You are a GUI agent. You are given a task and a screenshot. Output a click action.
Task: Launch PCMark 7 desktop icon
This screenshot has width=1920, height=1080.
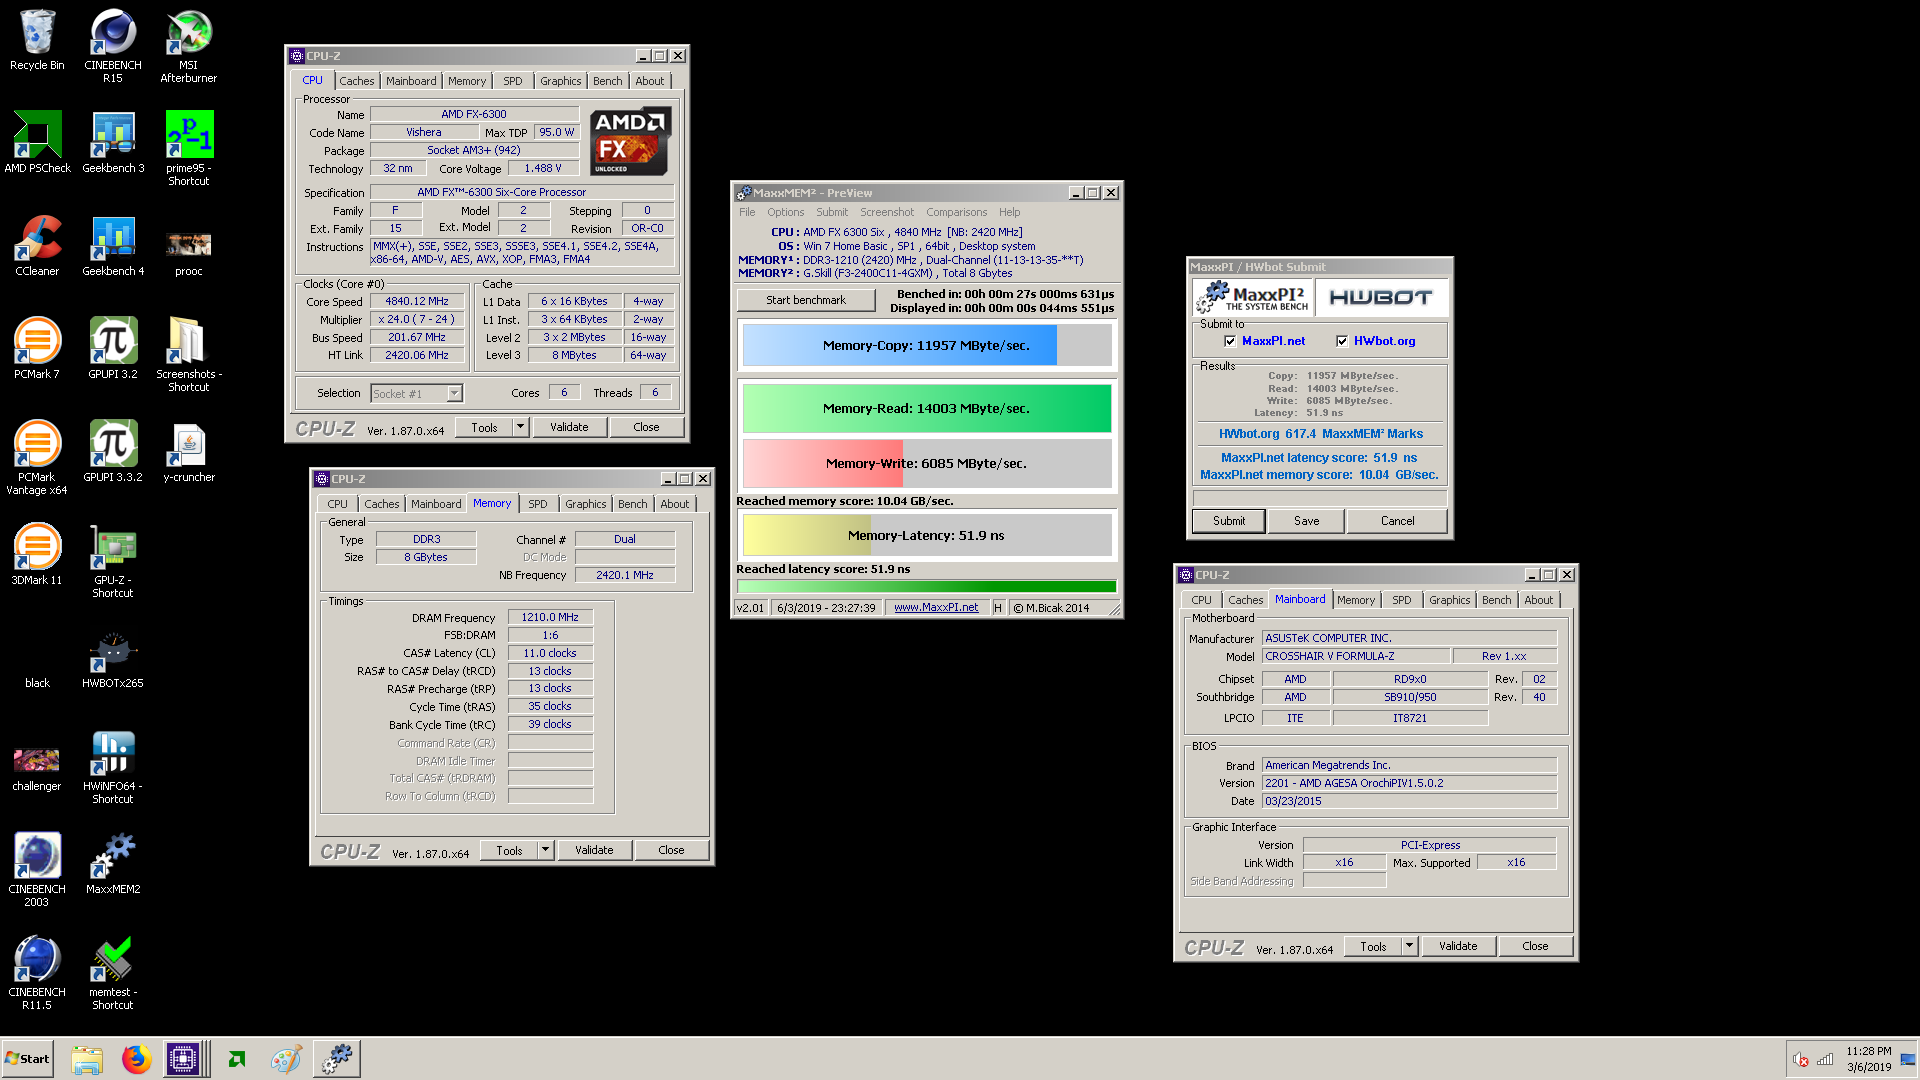[x=37, y=349]
